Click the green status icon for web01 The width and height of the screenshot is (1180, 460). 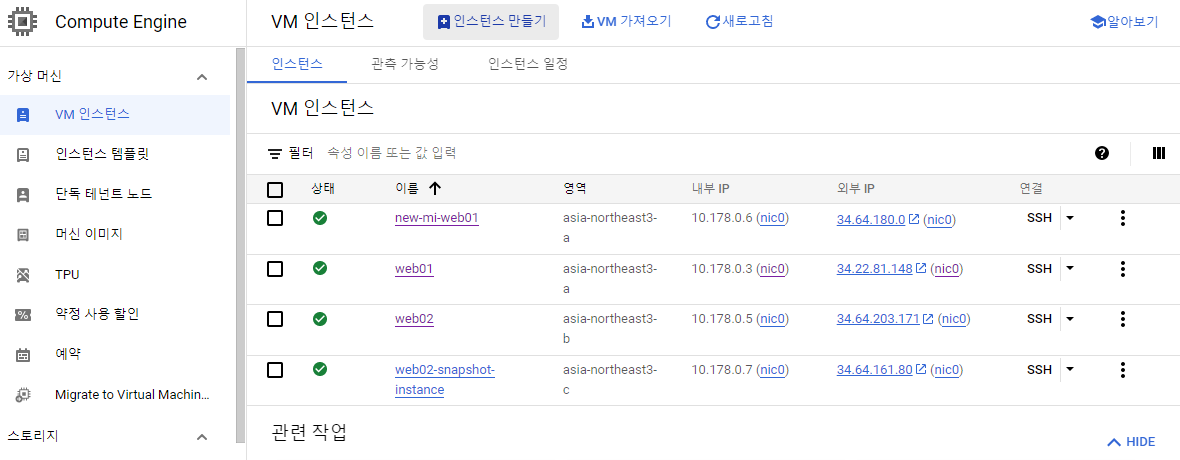pyautogui.click(x=320, y=268)
